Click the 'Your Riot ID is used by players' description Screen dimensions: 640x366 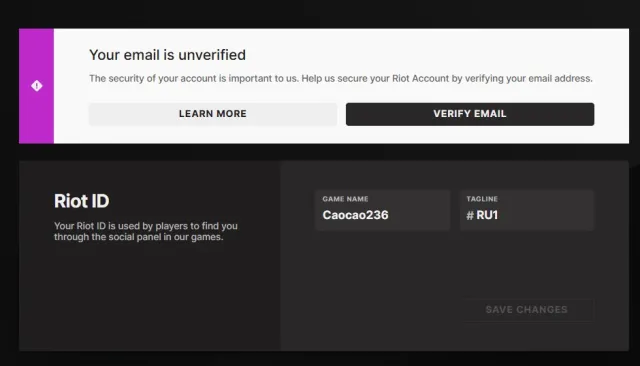[x=146, y=231]
